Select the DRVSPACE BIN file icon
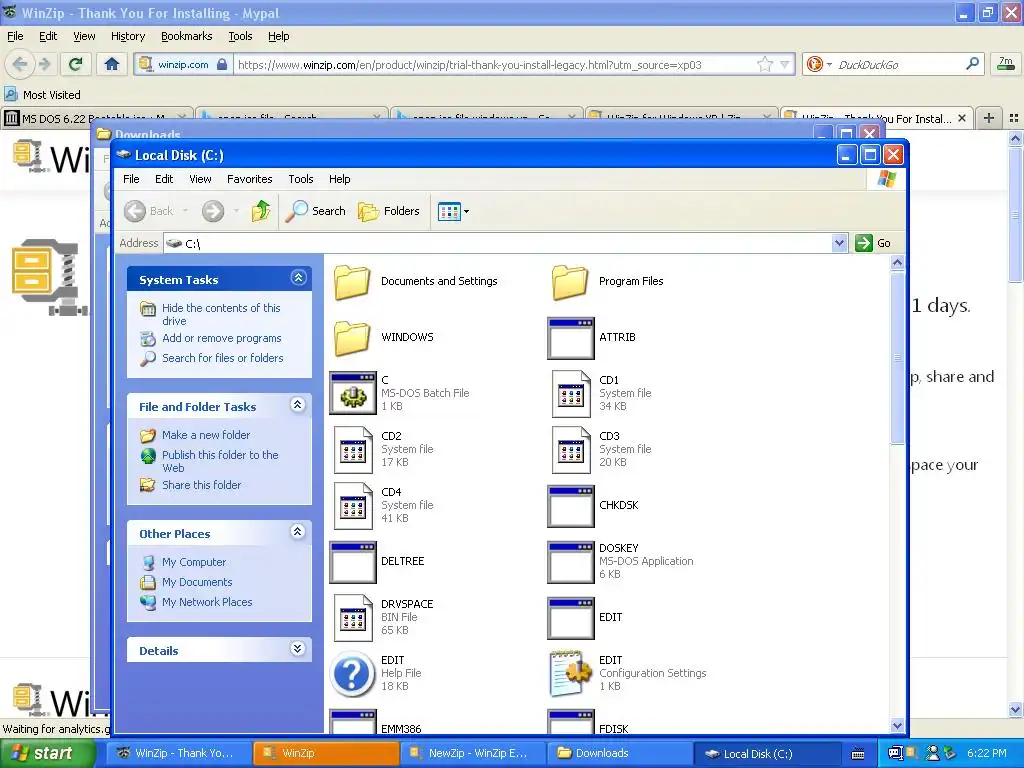This screenshot has width=1024, height=768. click(353, 618)
